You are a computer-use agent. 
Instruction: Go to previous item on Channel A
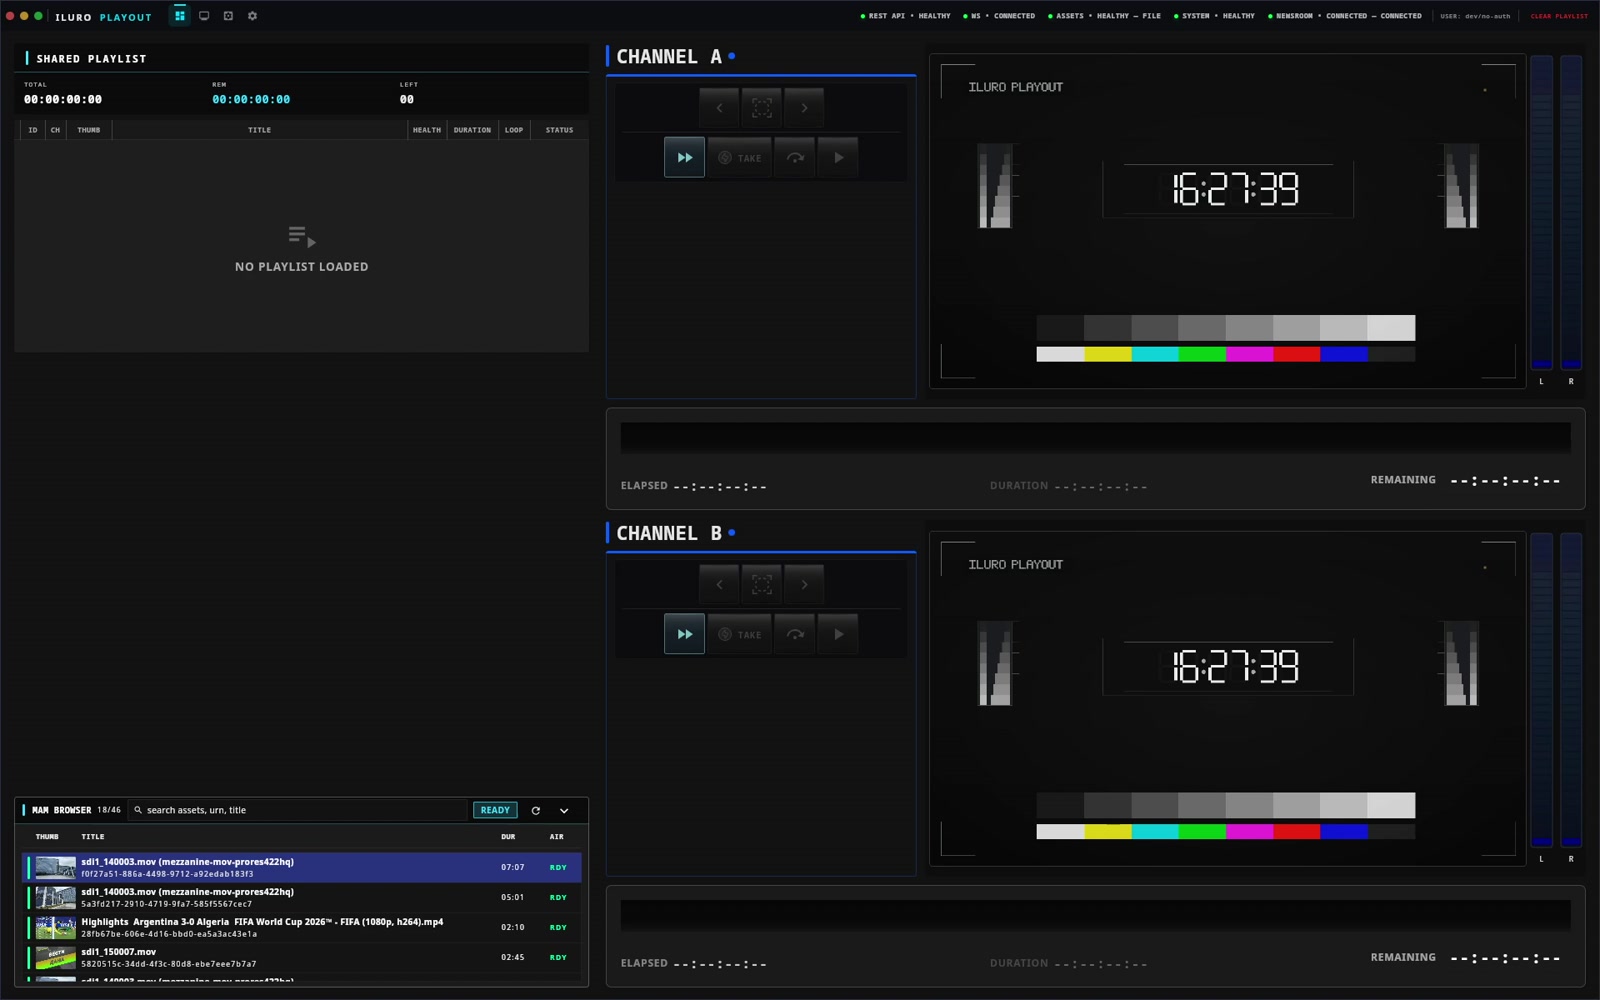point(719,108)
